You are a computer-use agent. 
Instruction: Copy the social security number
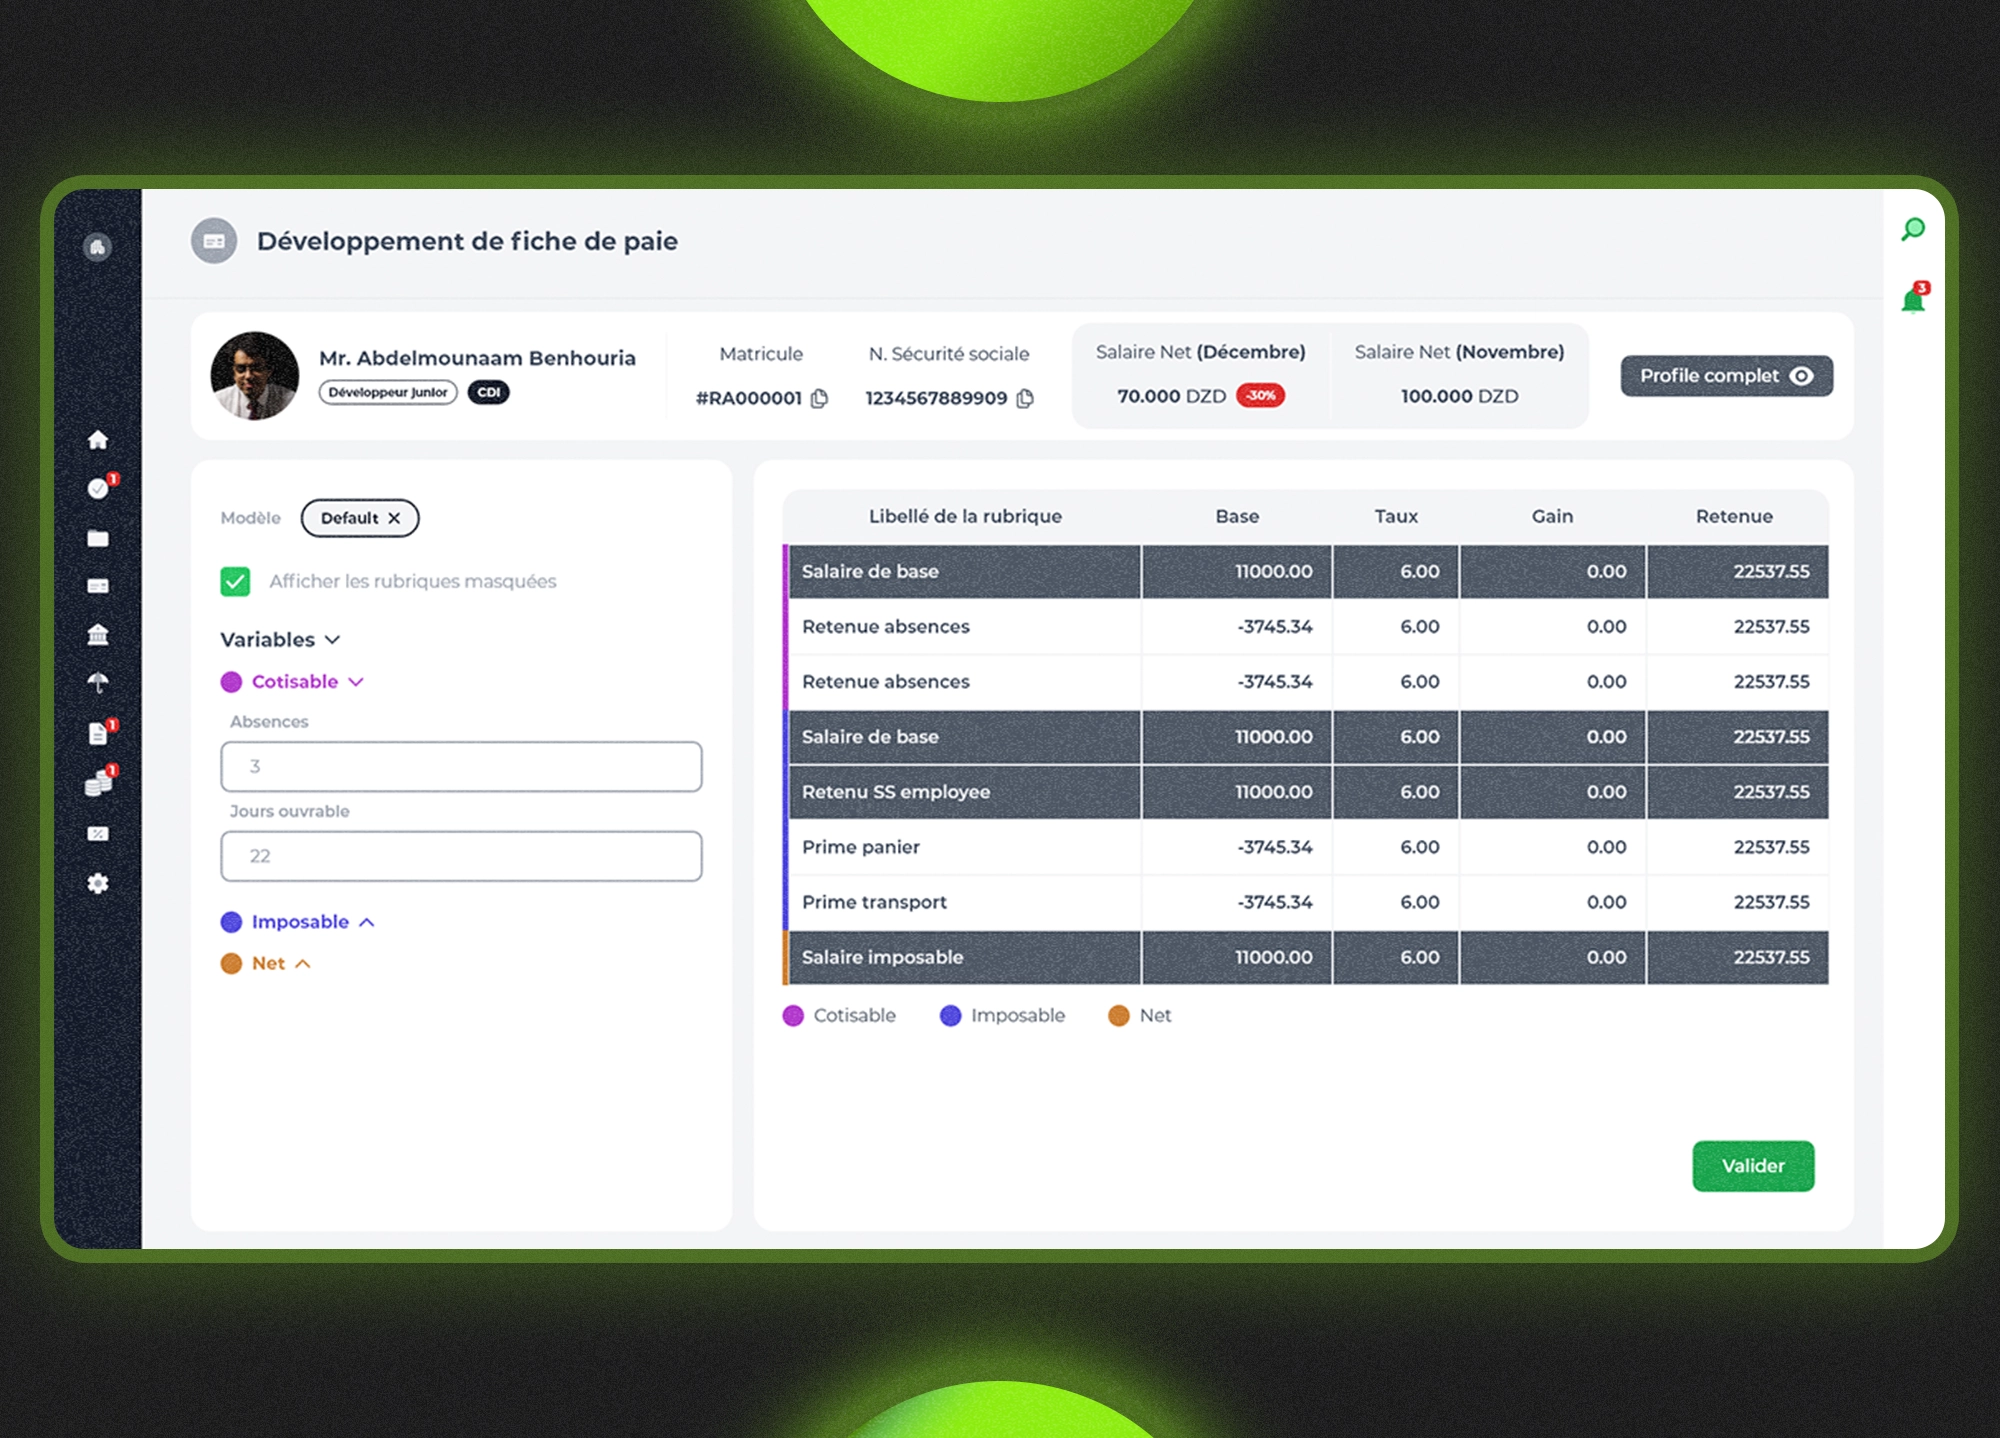pos(1025,398)
